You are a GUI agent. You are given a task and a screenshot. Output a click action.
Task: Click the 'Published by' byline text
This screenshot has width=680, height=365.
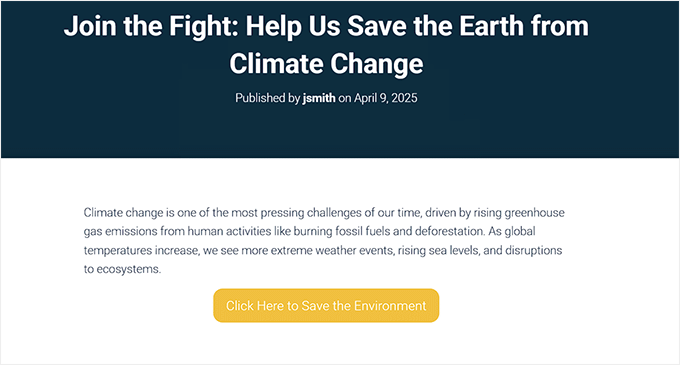(x=268, y=98)
